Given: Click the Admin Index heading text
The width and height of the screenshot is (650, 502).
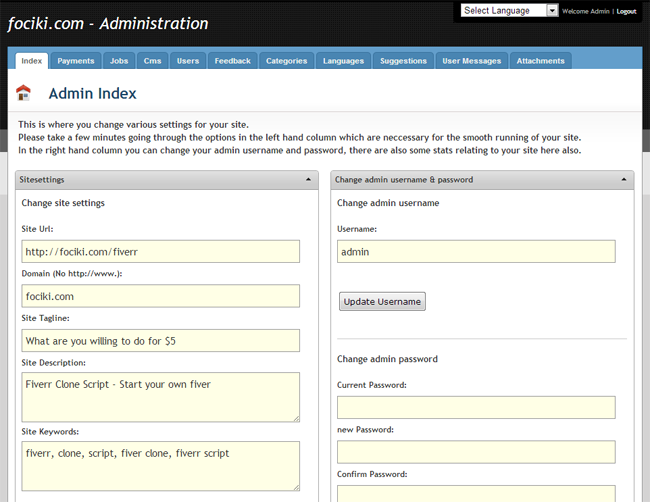Looking at the screenshot, I should pyautogui.click(x=92, y=94).
